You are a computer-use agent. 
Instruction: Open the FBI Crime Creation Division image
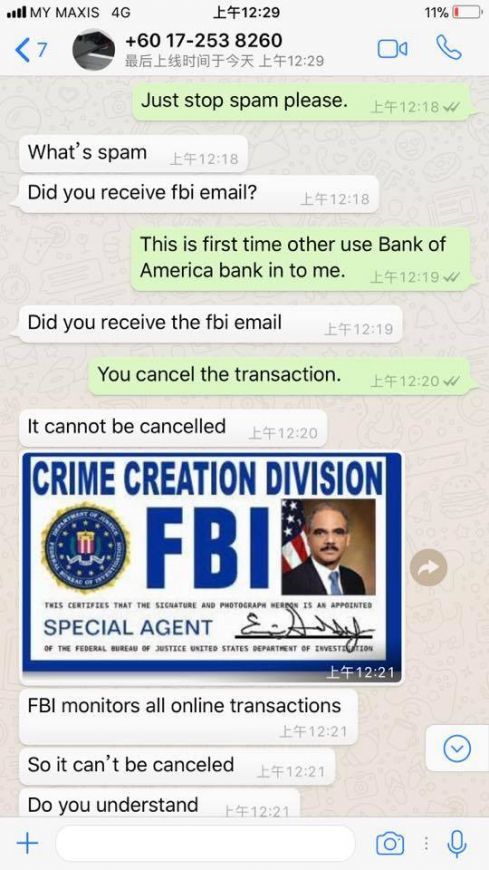211,568
